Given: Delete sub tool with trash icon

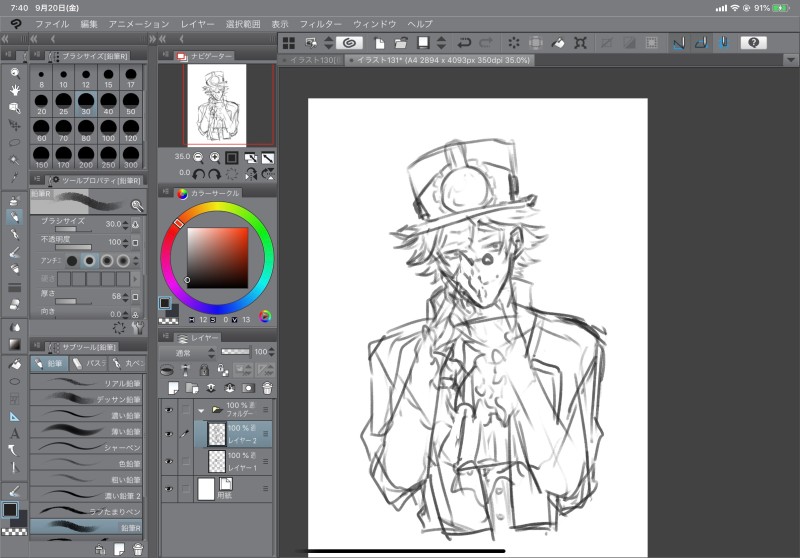Looking at the screenshot, I should tap(138, 549).
